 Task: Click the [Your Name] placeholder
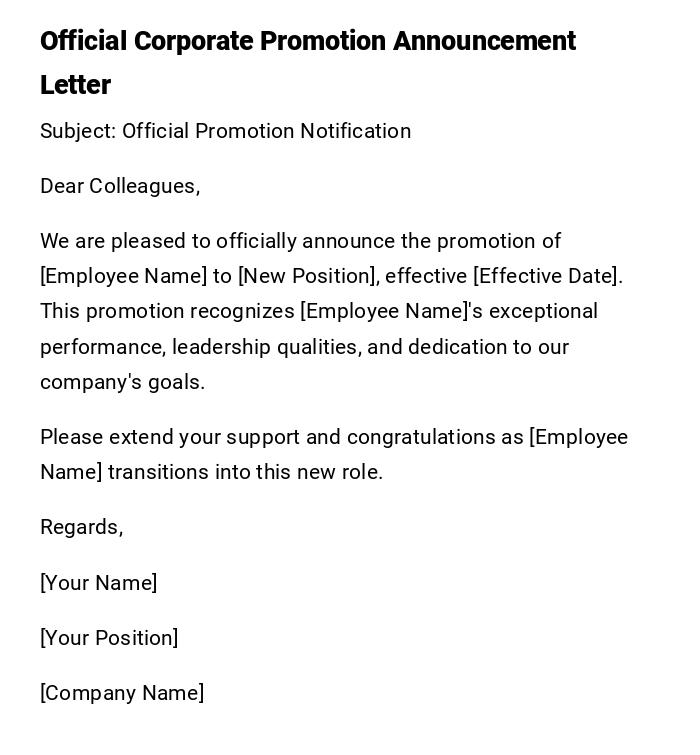click(98, 583)
